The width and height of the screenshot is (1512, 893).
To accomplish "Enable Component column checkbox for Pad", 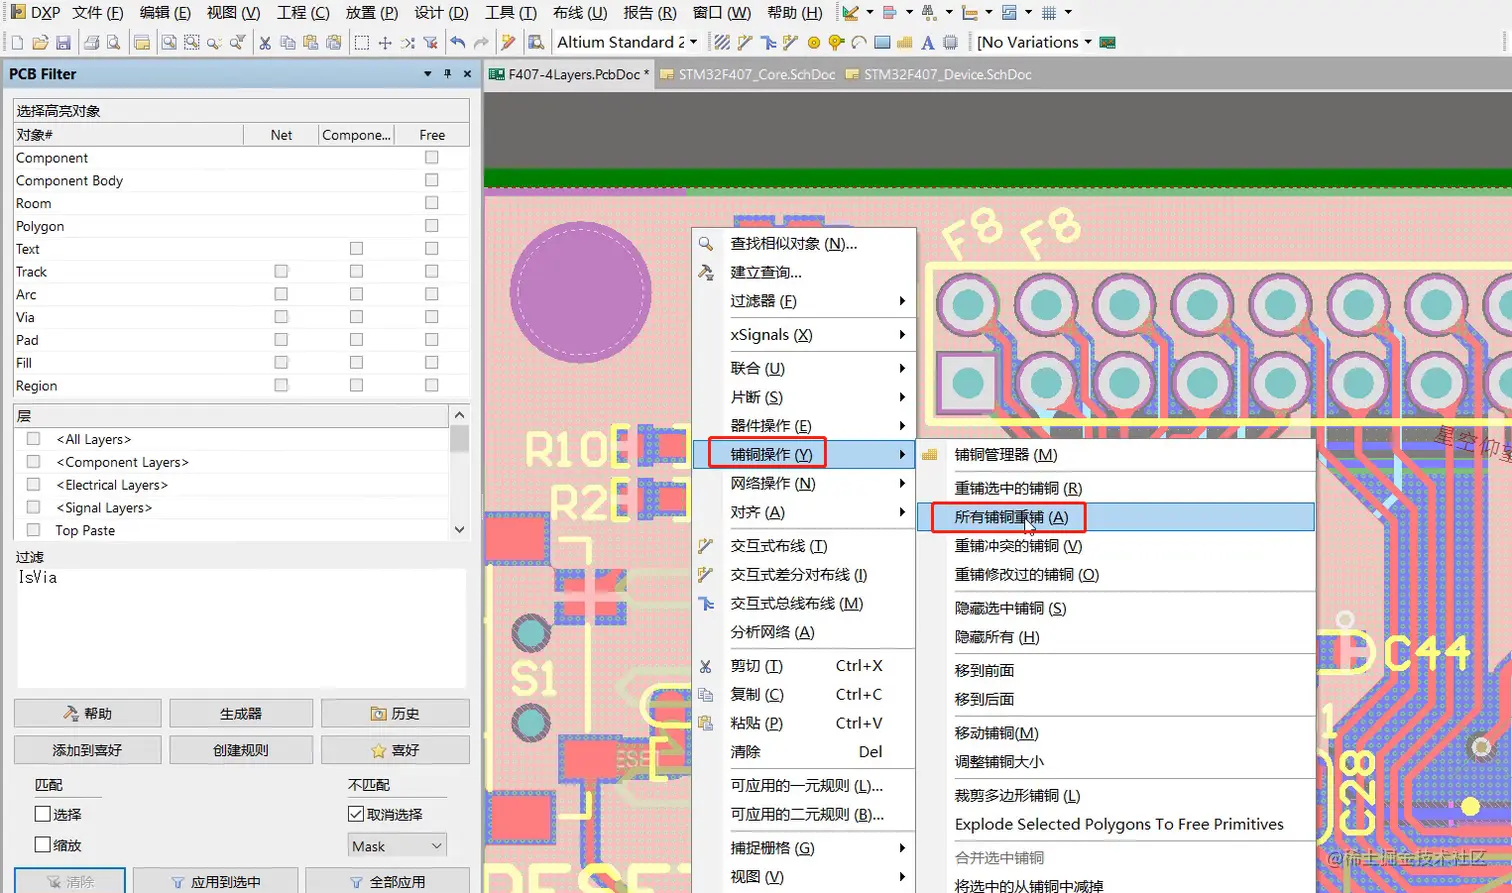I will [x=356, y=340].
